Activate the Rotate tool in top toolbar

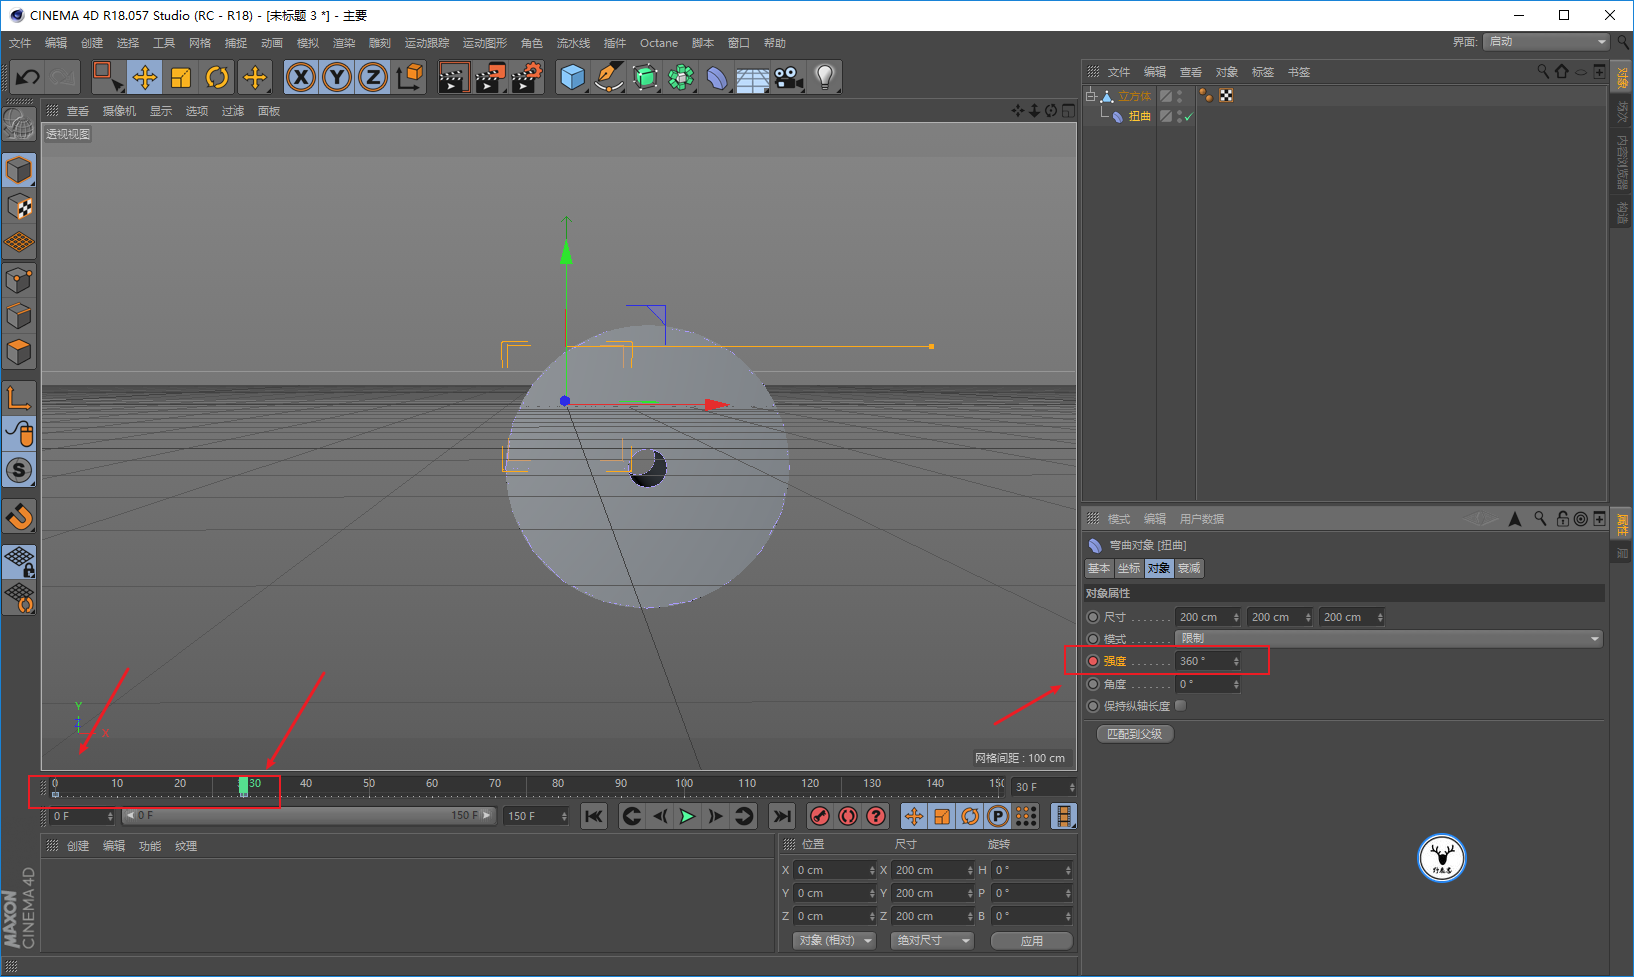[217, 77]
